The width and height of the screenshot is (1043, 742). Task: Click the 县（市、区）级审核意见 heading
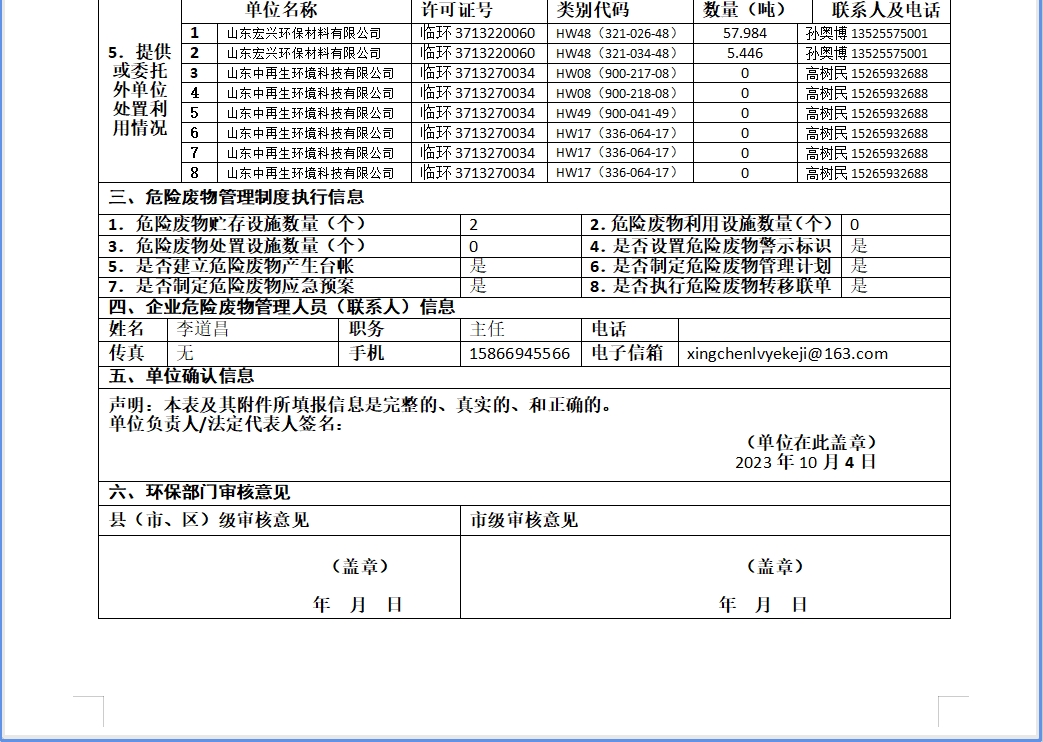[x=209, y=520]
